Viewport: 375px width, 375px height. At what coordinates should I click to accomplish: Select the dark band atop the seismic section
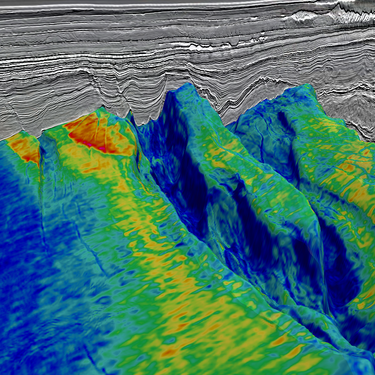[167, 2]
